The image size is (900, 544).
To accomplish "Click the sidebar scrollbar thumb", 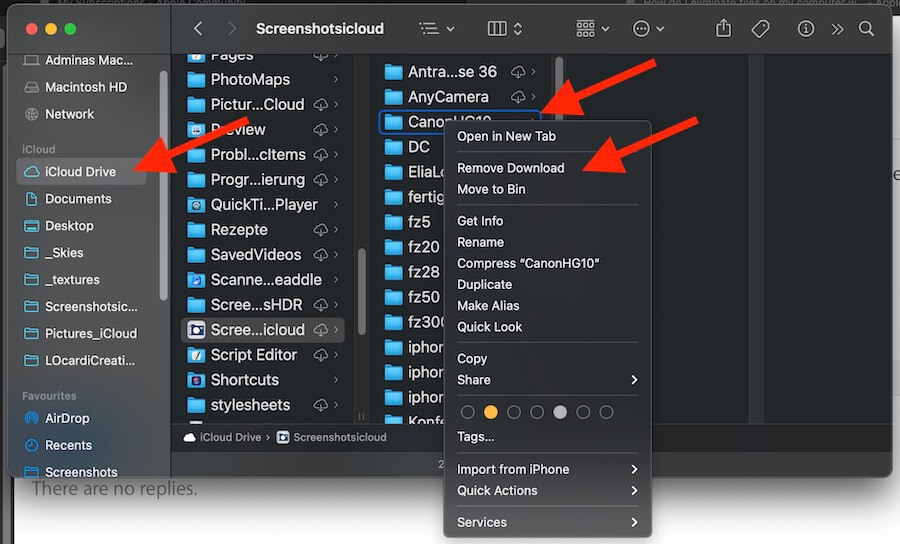I will [164, 185].
